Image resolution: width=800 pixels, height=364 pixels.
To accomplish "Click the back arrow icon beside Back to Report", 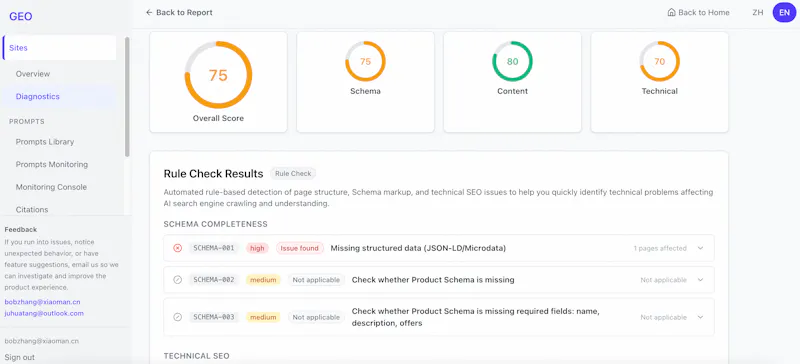I will [149, 12].
